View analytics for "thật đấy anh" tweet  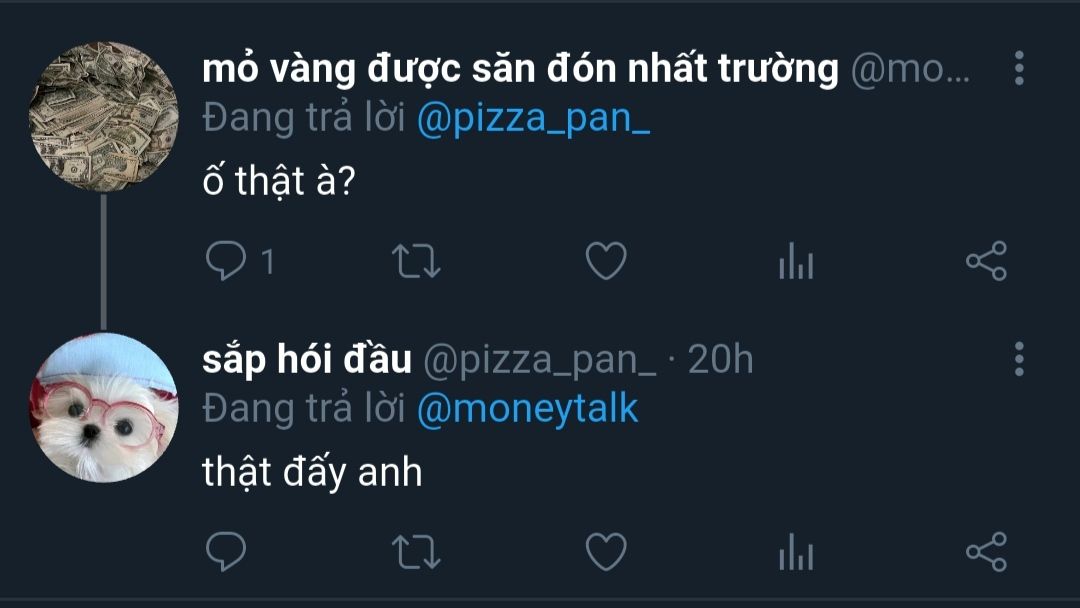(796, 552)
